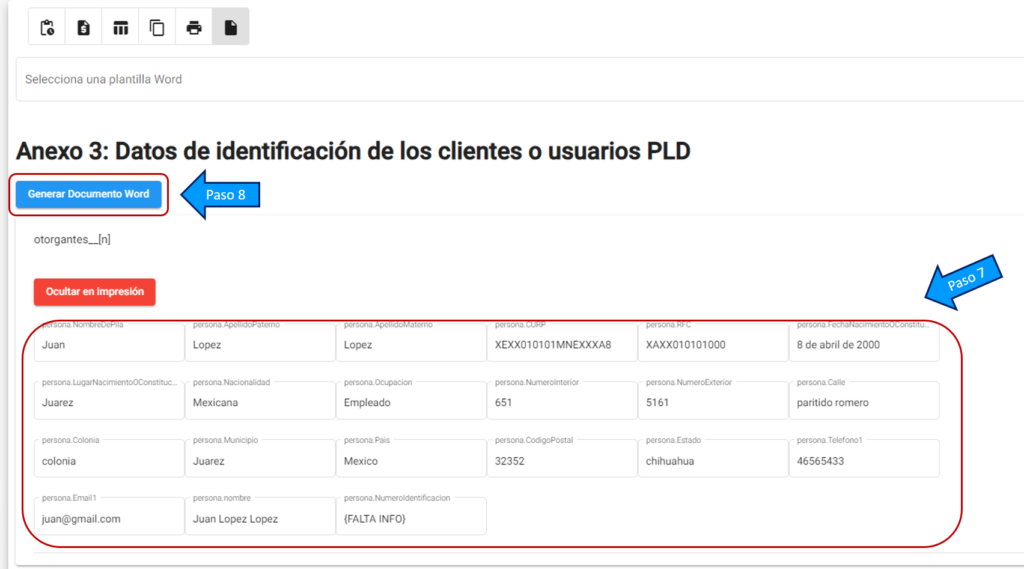The width and height of the screenshot is (1024, 569).
Task: Click the persona.NombreDePila field with Juan
Action: pos(109,342)
